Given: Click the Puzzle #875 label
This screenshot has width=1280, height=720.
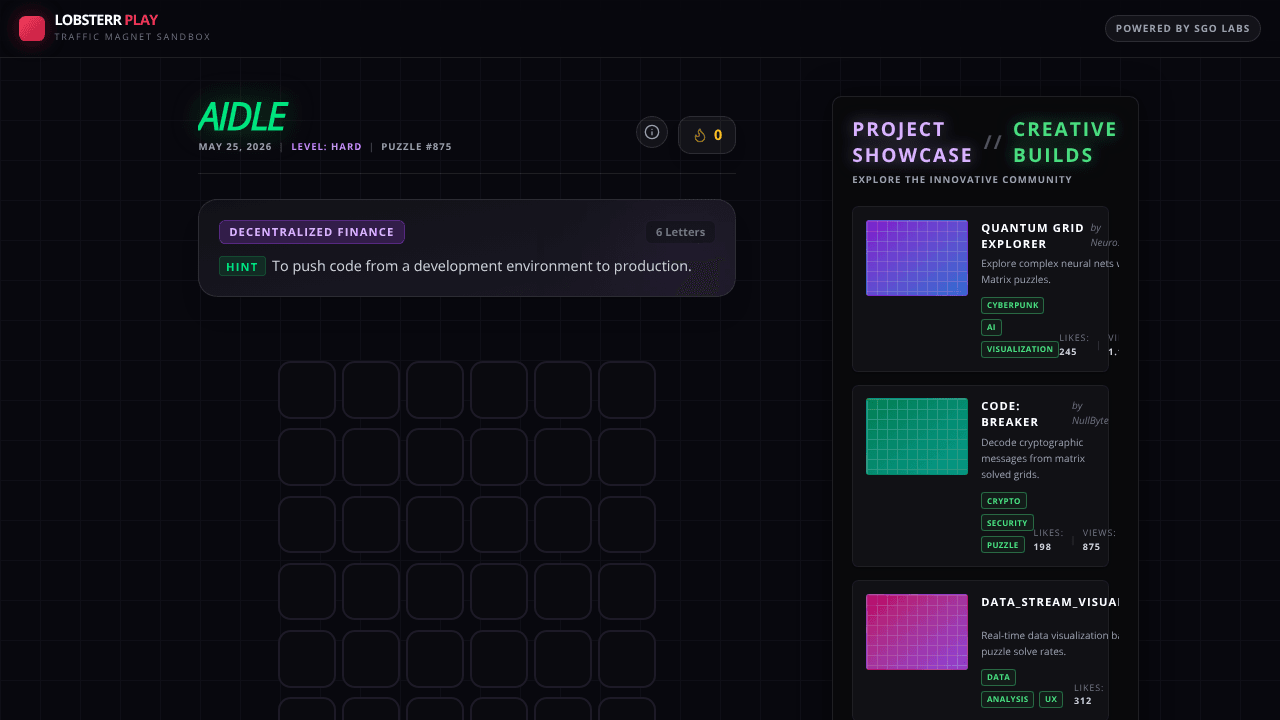Looking at the screenshot, I should pyautogui.click(x=416, y=147).
